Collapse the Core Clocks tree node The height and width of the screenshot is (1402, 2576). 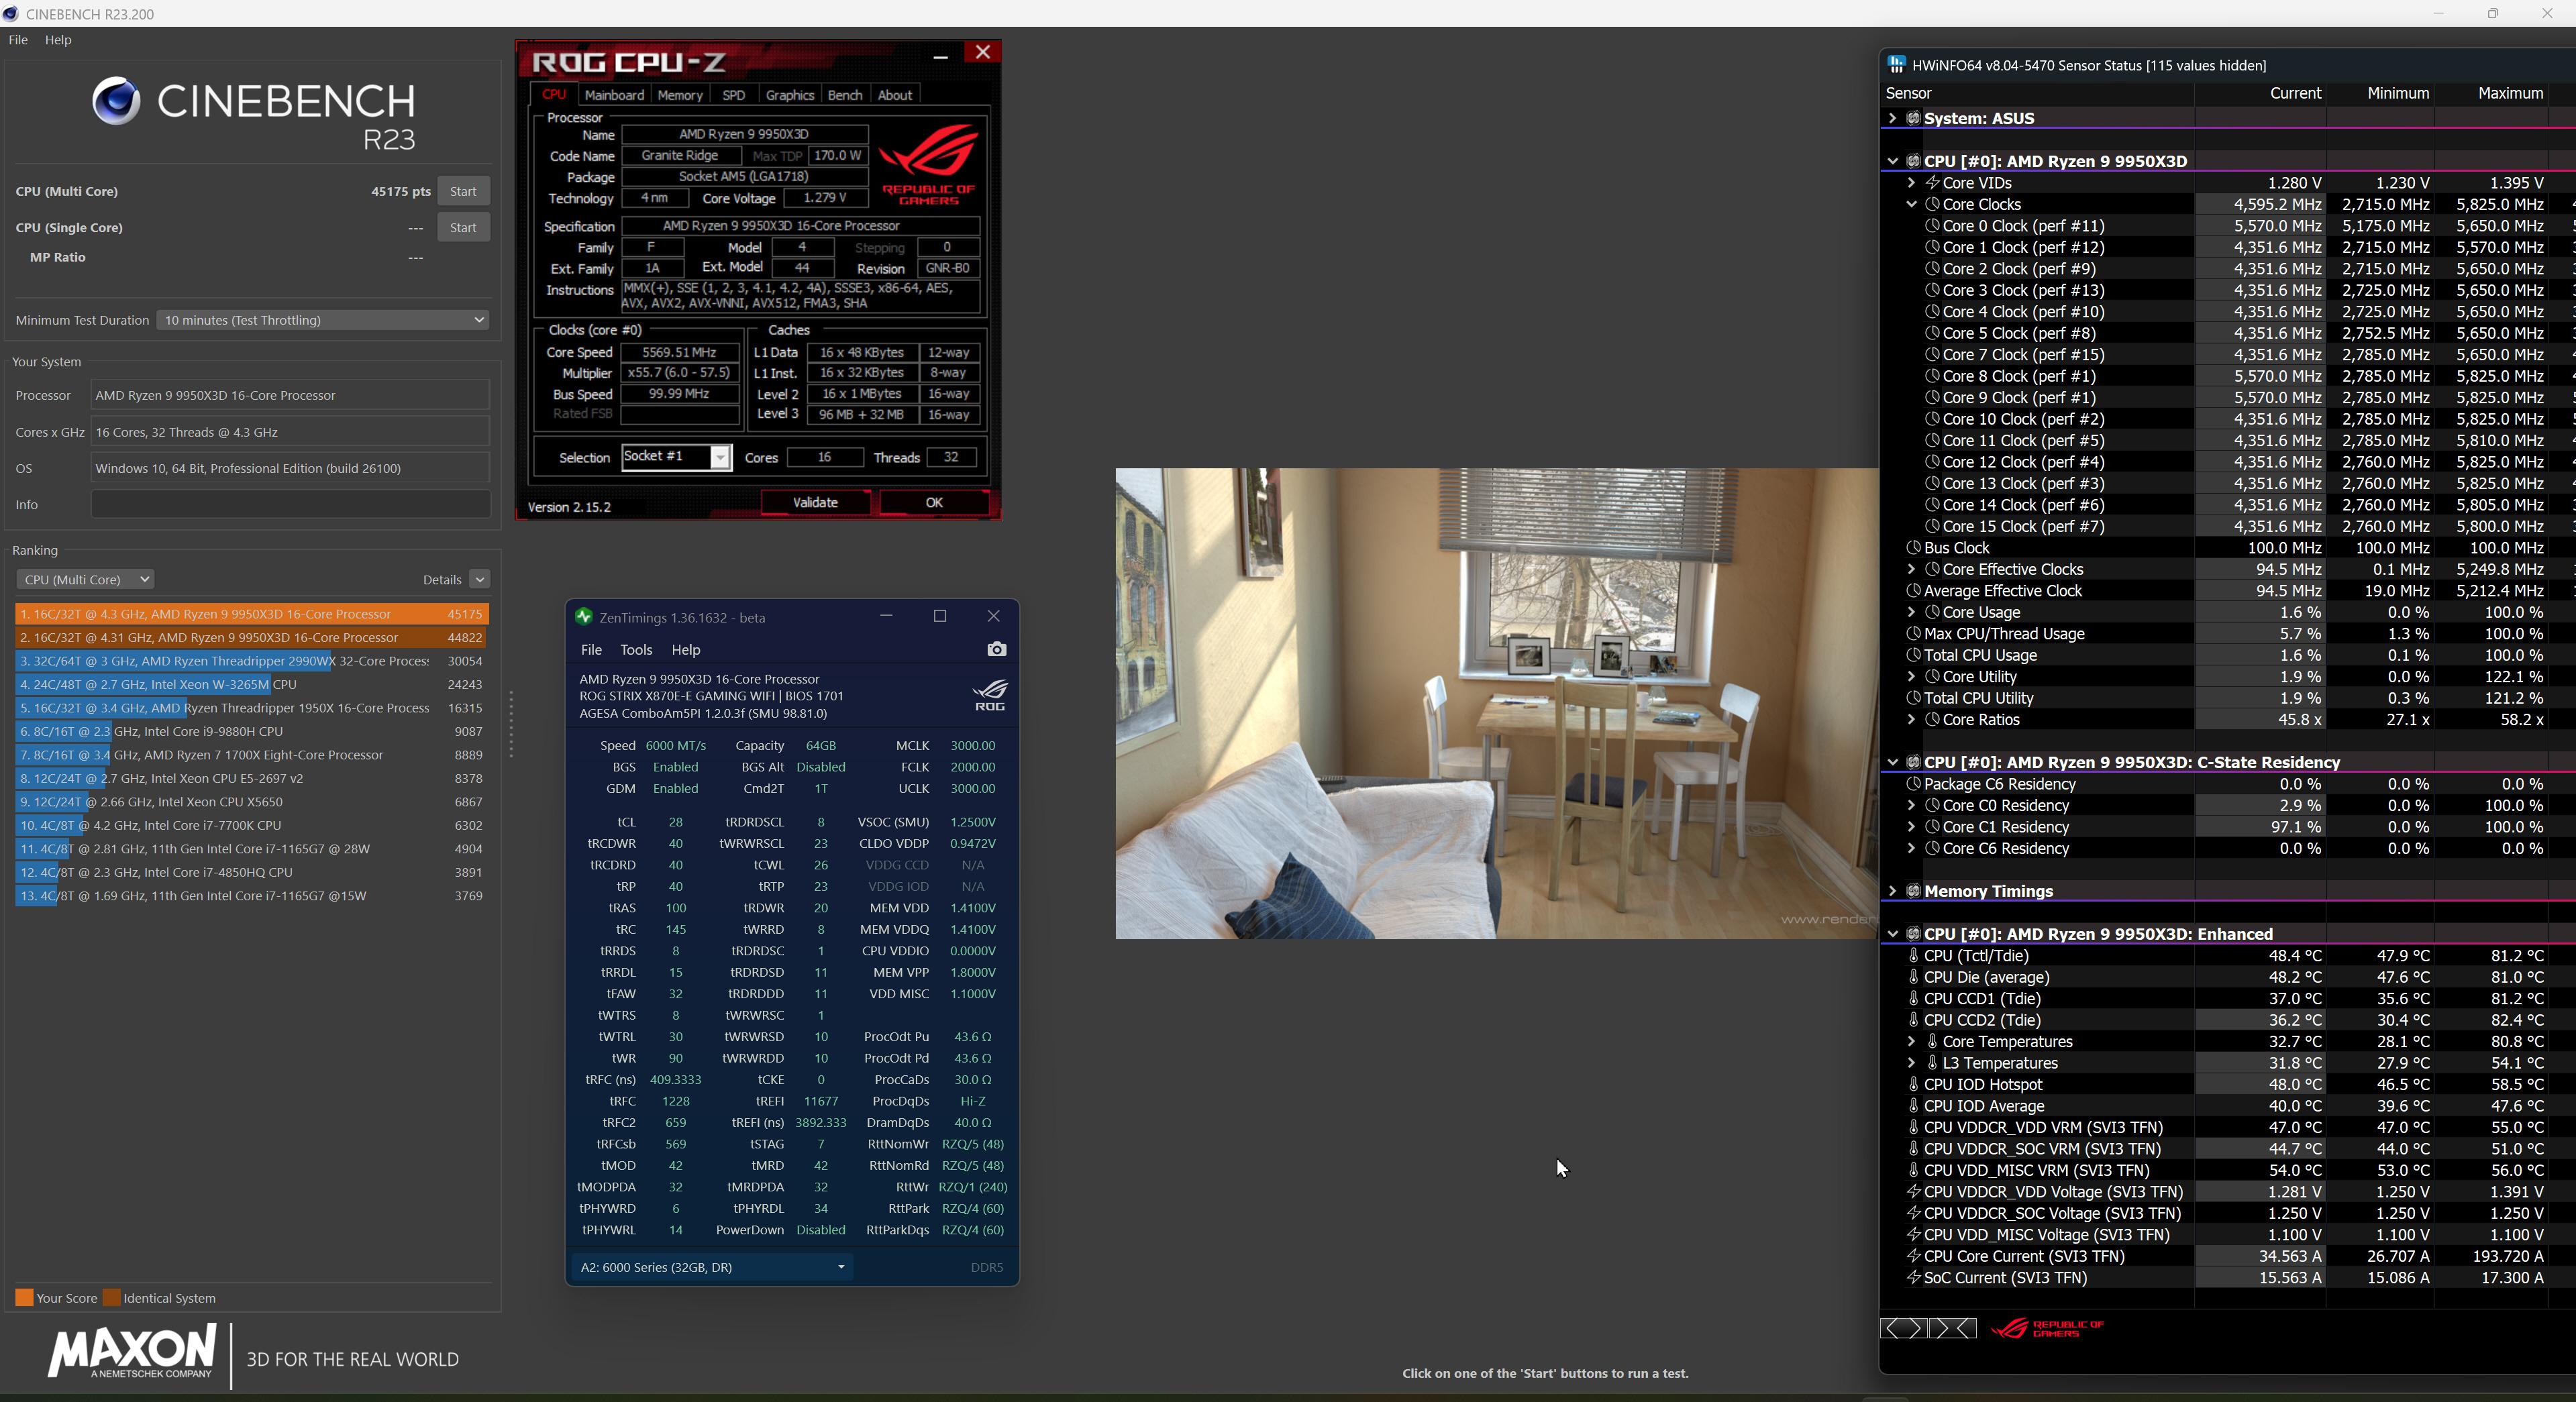coord(1911,204)
